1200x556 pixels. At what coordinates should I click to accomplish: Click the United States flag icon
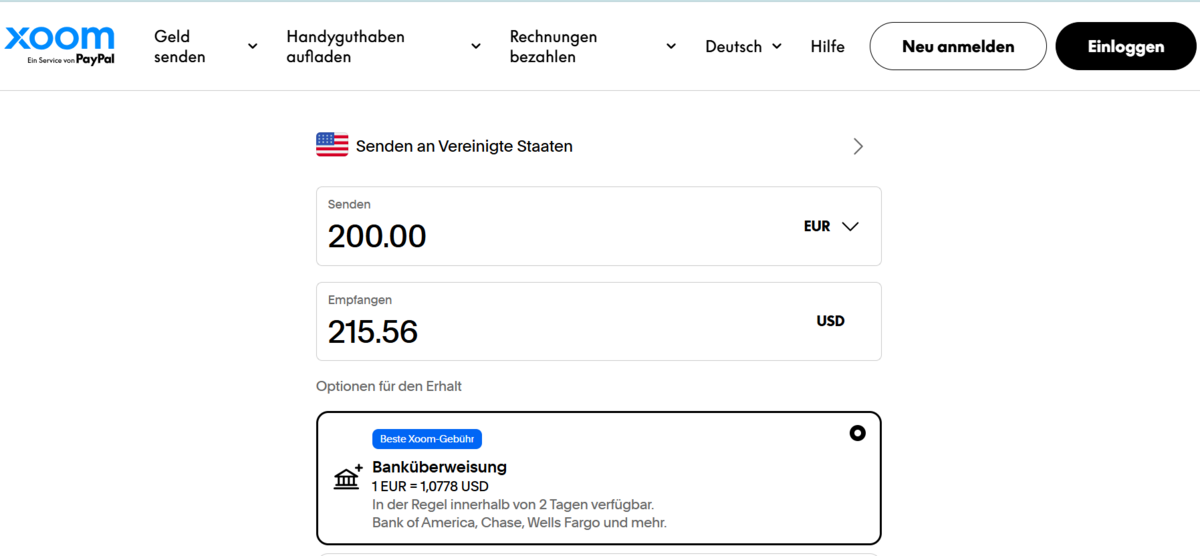pos(332,145)
